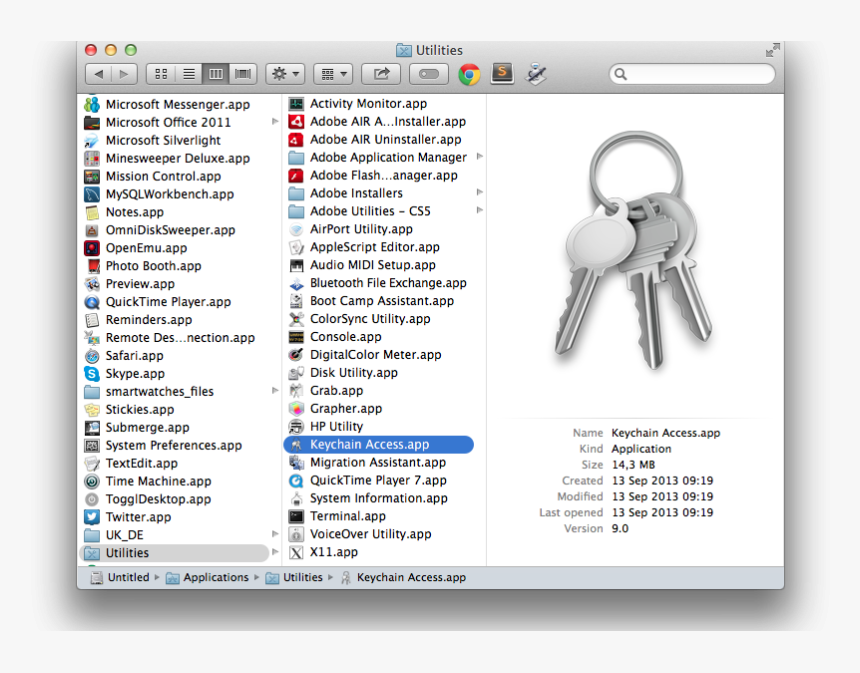
Task: Select the Console.app icon
Action: [x=296, y=337]
